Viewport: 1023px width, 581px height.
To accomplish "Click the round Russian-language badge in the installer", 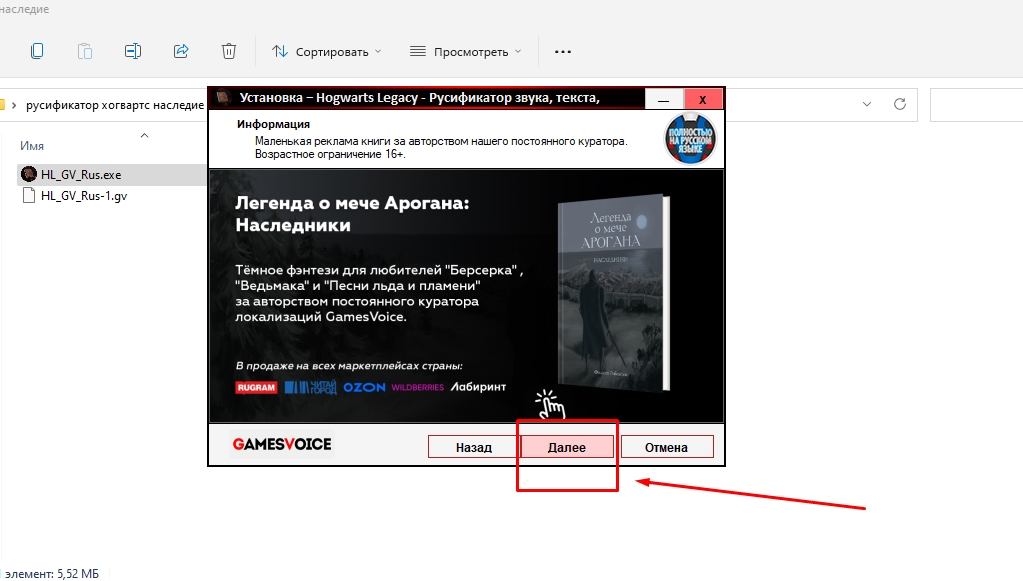I will point(690,138).
